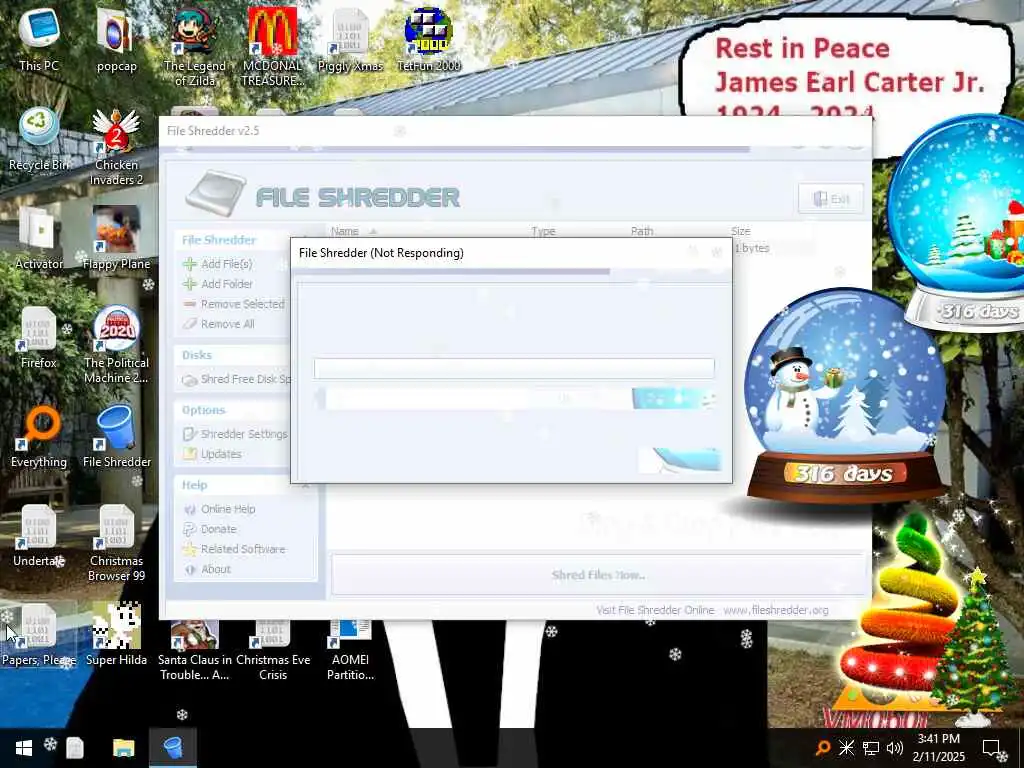Screen dimensions: 1024x768
Task: Select File Shredder desktop shortcut
Action: [116, 436]
